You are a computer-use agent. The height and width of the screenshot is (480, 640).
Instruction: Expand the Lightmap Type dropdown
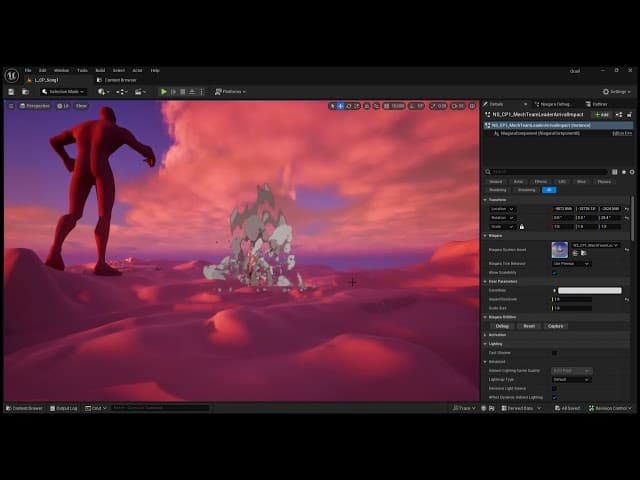click(x=572, y=379)
